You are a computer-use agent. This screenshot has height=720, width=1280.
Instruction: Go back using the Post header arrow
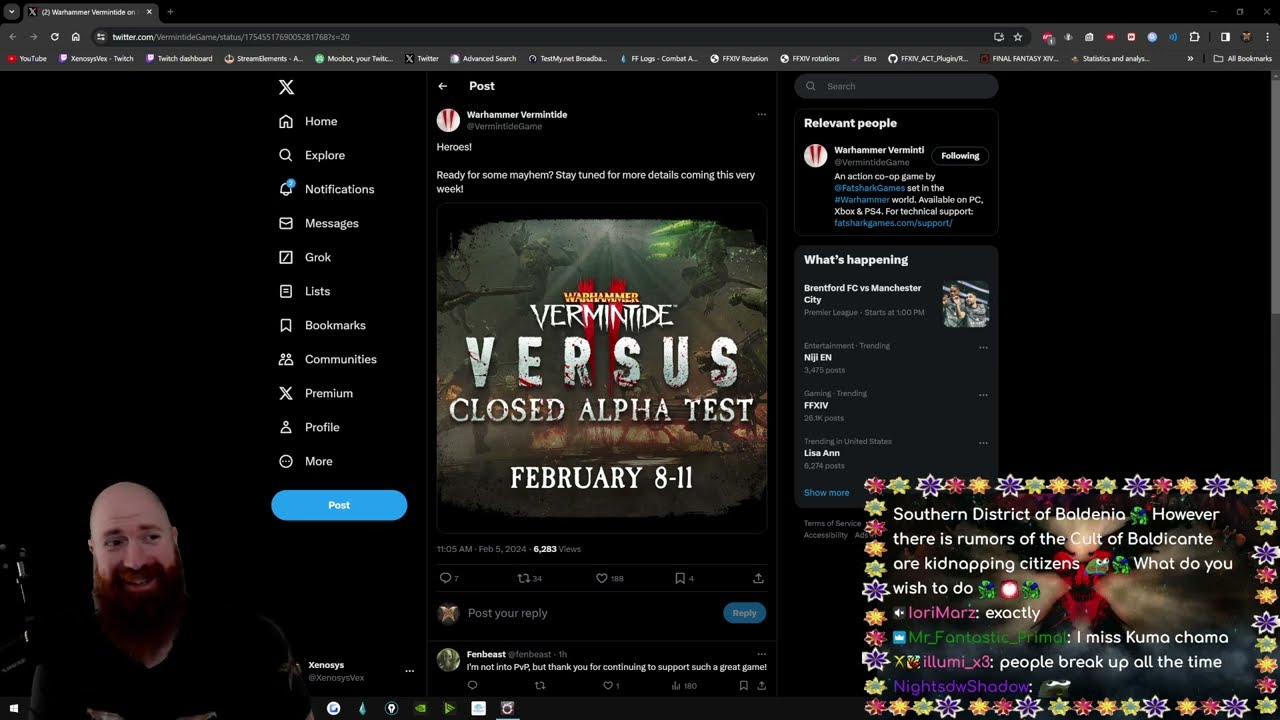(x=442, y=86)
